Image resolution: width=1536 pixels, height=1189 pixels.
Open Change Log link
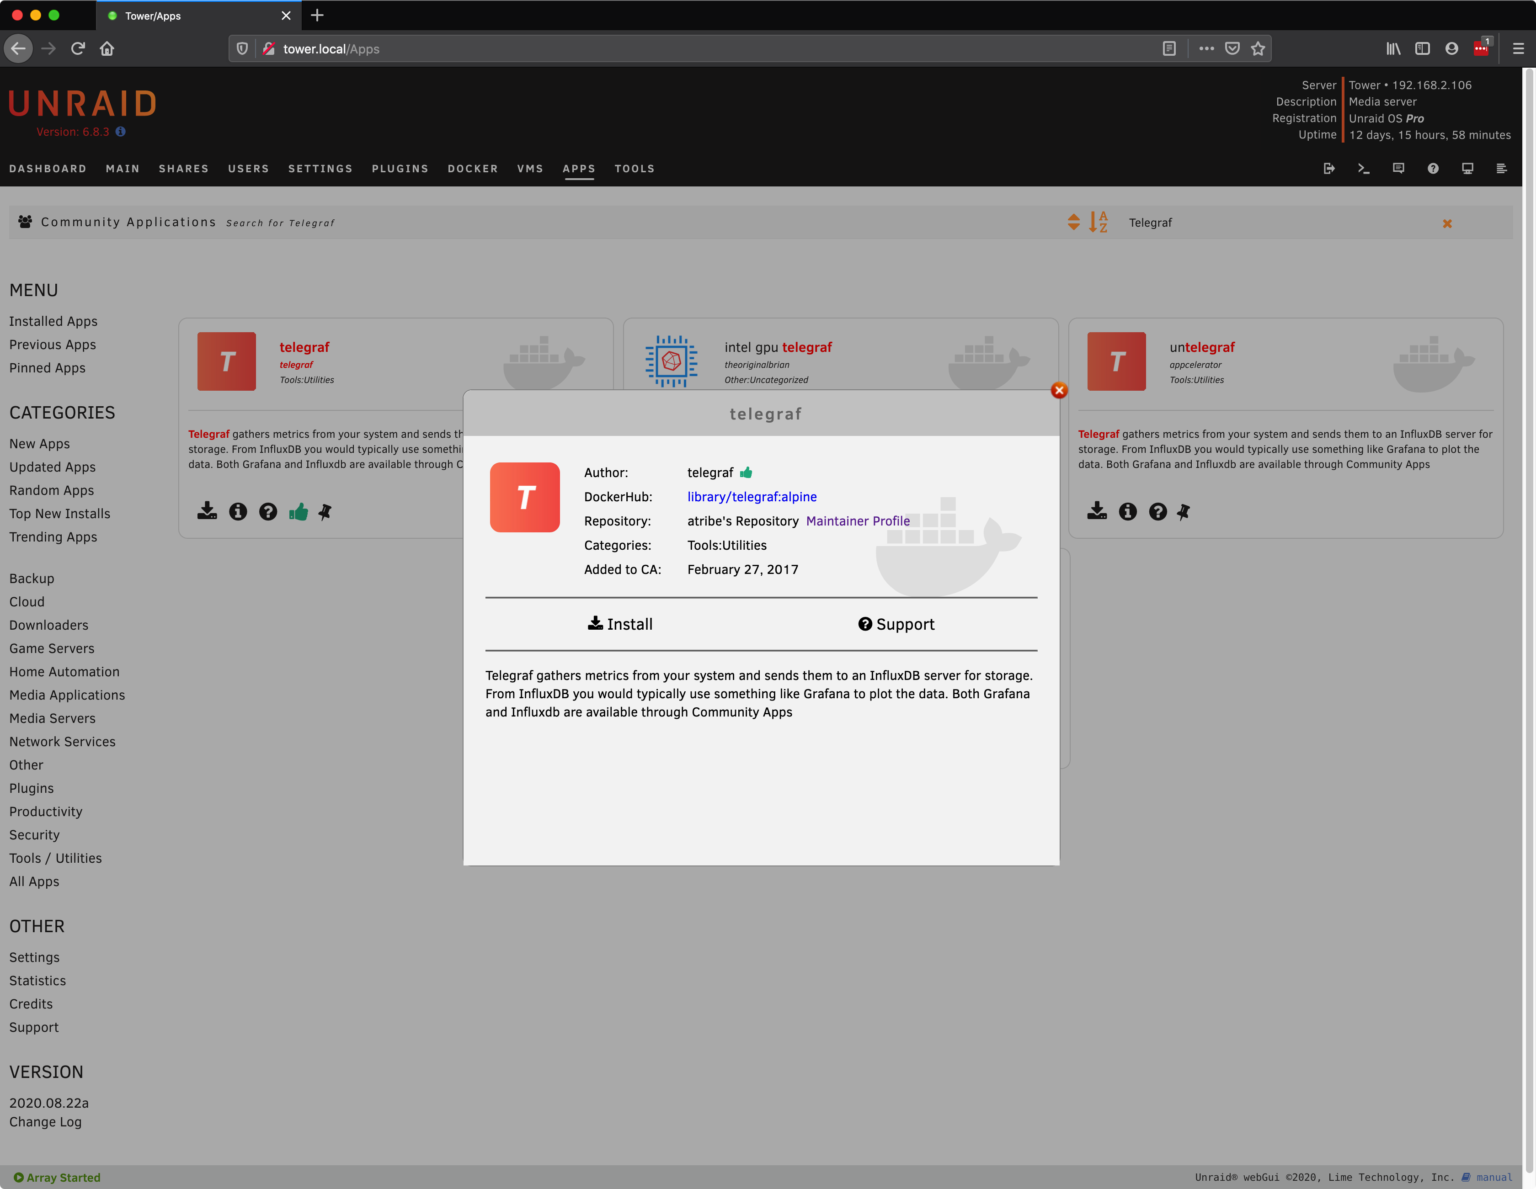(x=46, y=1122)
